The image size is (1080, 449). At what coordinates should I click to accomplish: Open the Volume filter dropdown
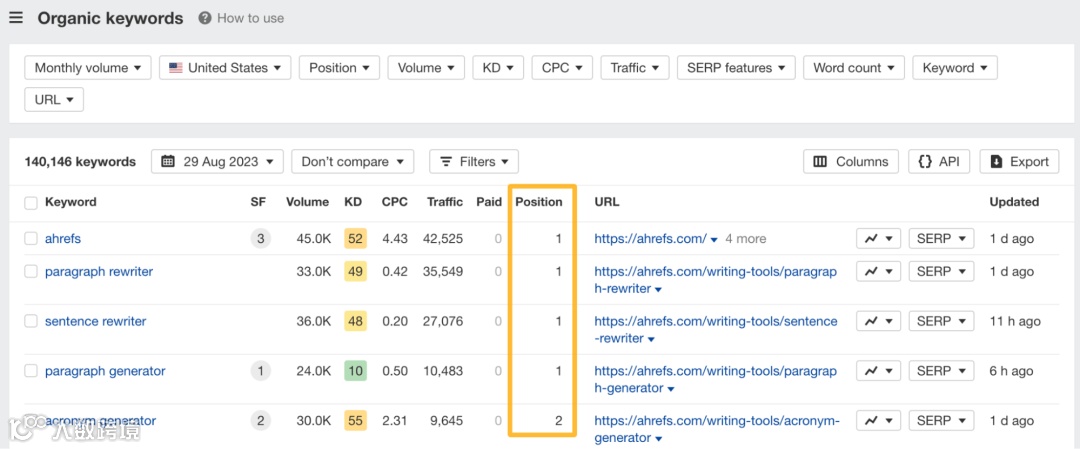[x=426, y=67]
